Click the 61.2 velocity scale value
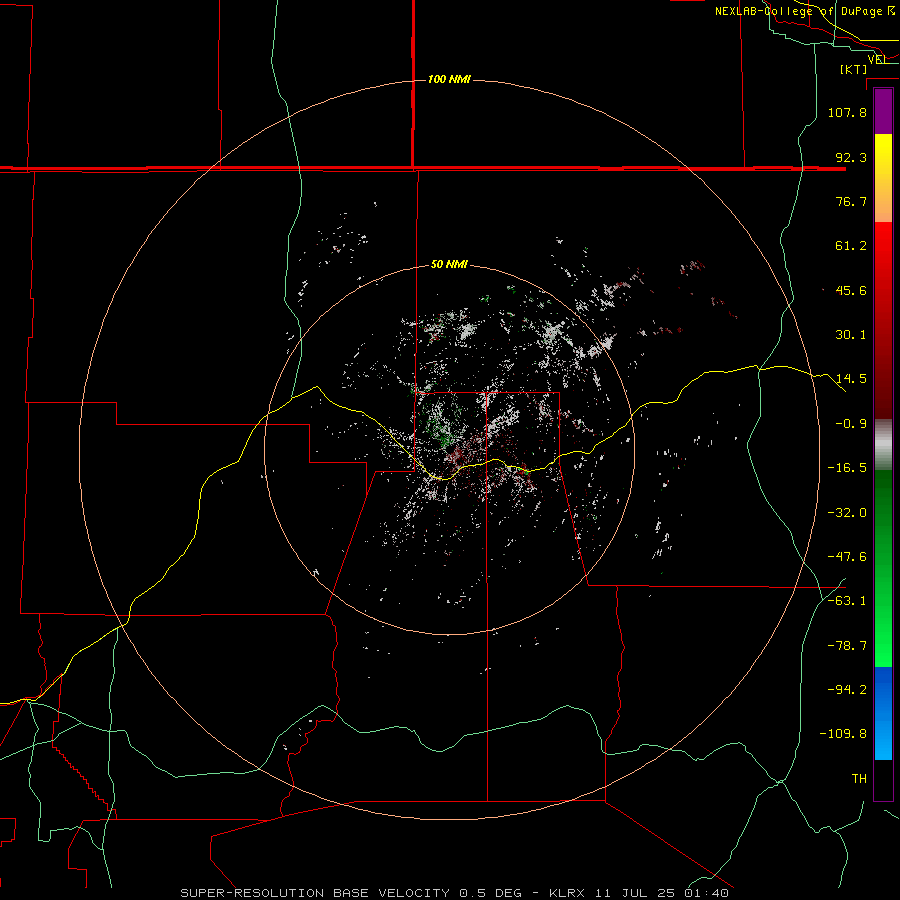Screen dimensions: 900x900 (x=851, y=246)
